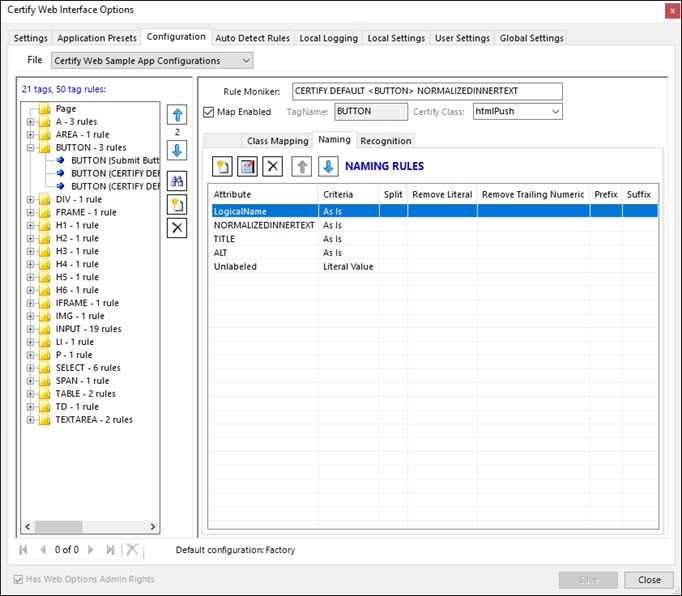Select the LogicalName naming rule row
The height and width of the screenshot is (596, 682).
(435, 211)
